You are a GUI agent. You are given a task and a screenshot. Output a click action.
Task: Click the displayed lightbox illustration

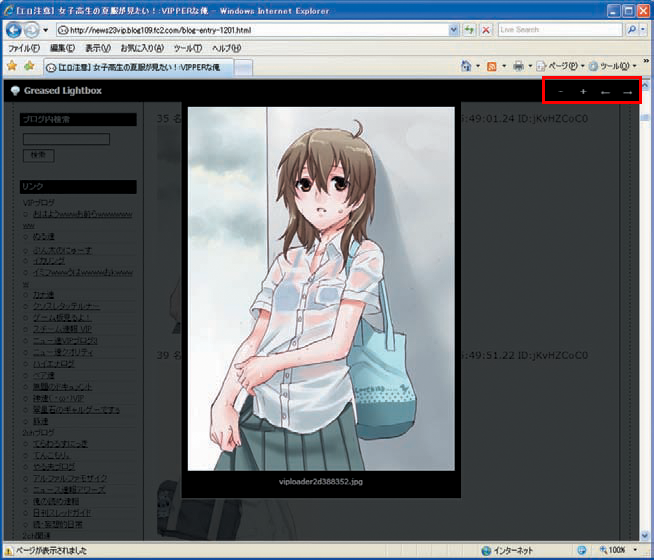pos(321,289)
